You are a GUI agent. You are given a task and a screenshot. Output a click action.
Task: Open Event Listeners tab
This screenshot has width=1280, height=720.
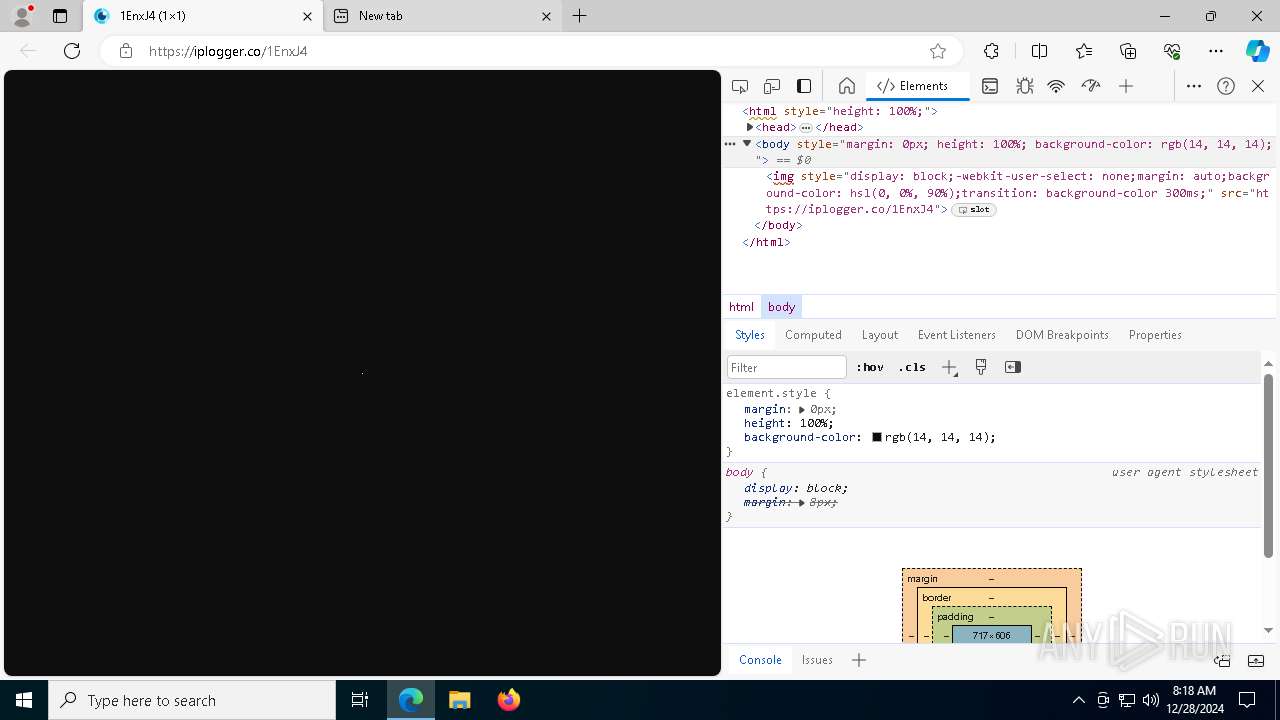coord(957,335)
